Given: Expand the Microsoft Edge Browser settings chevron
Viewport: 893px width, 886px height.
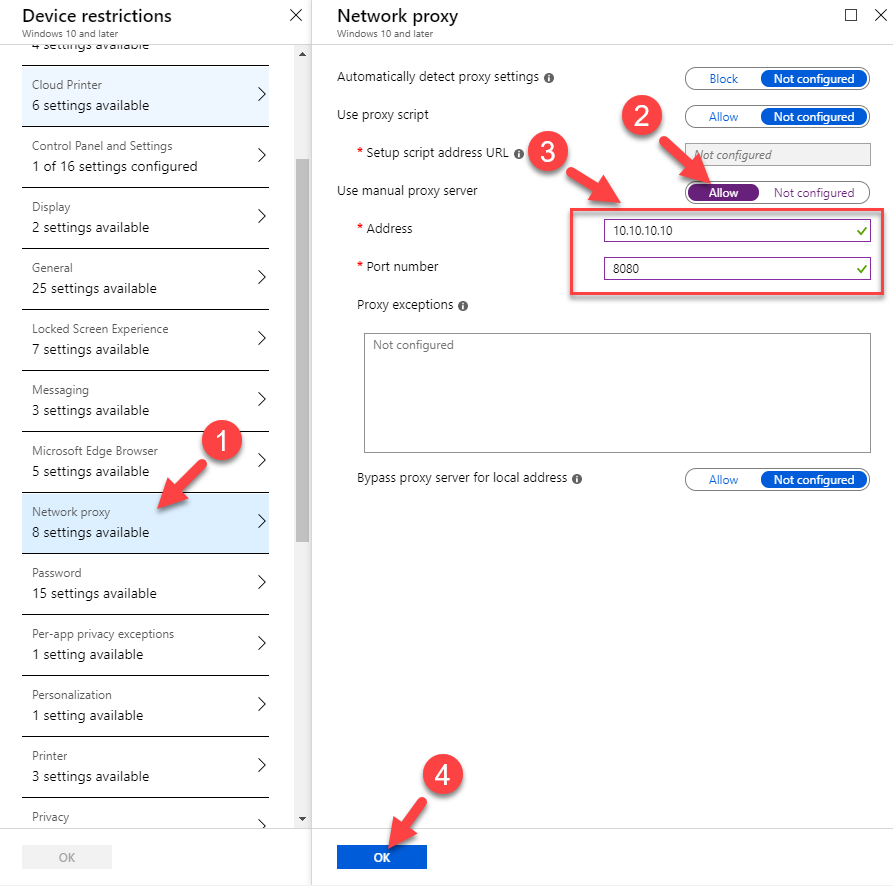Looking at the screenshot, I should pyautogui.click(x=261, y=460).
